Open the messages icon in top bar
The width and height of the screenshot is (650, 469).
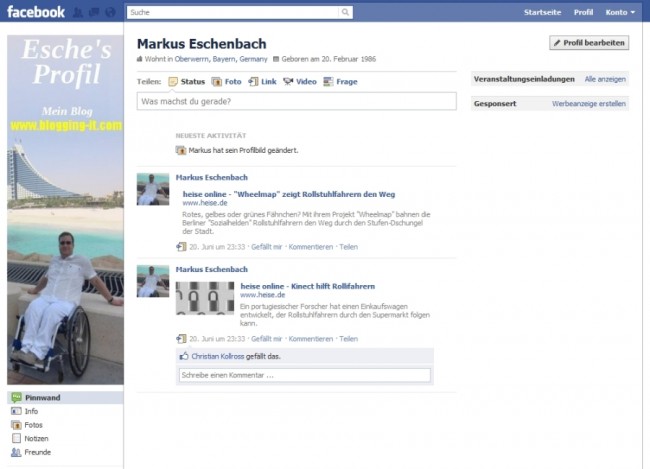(94, 12)
